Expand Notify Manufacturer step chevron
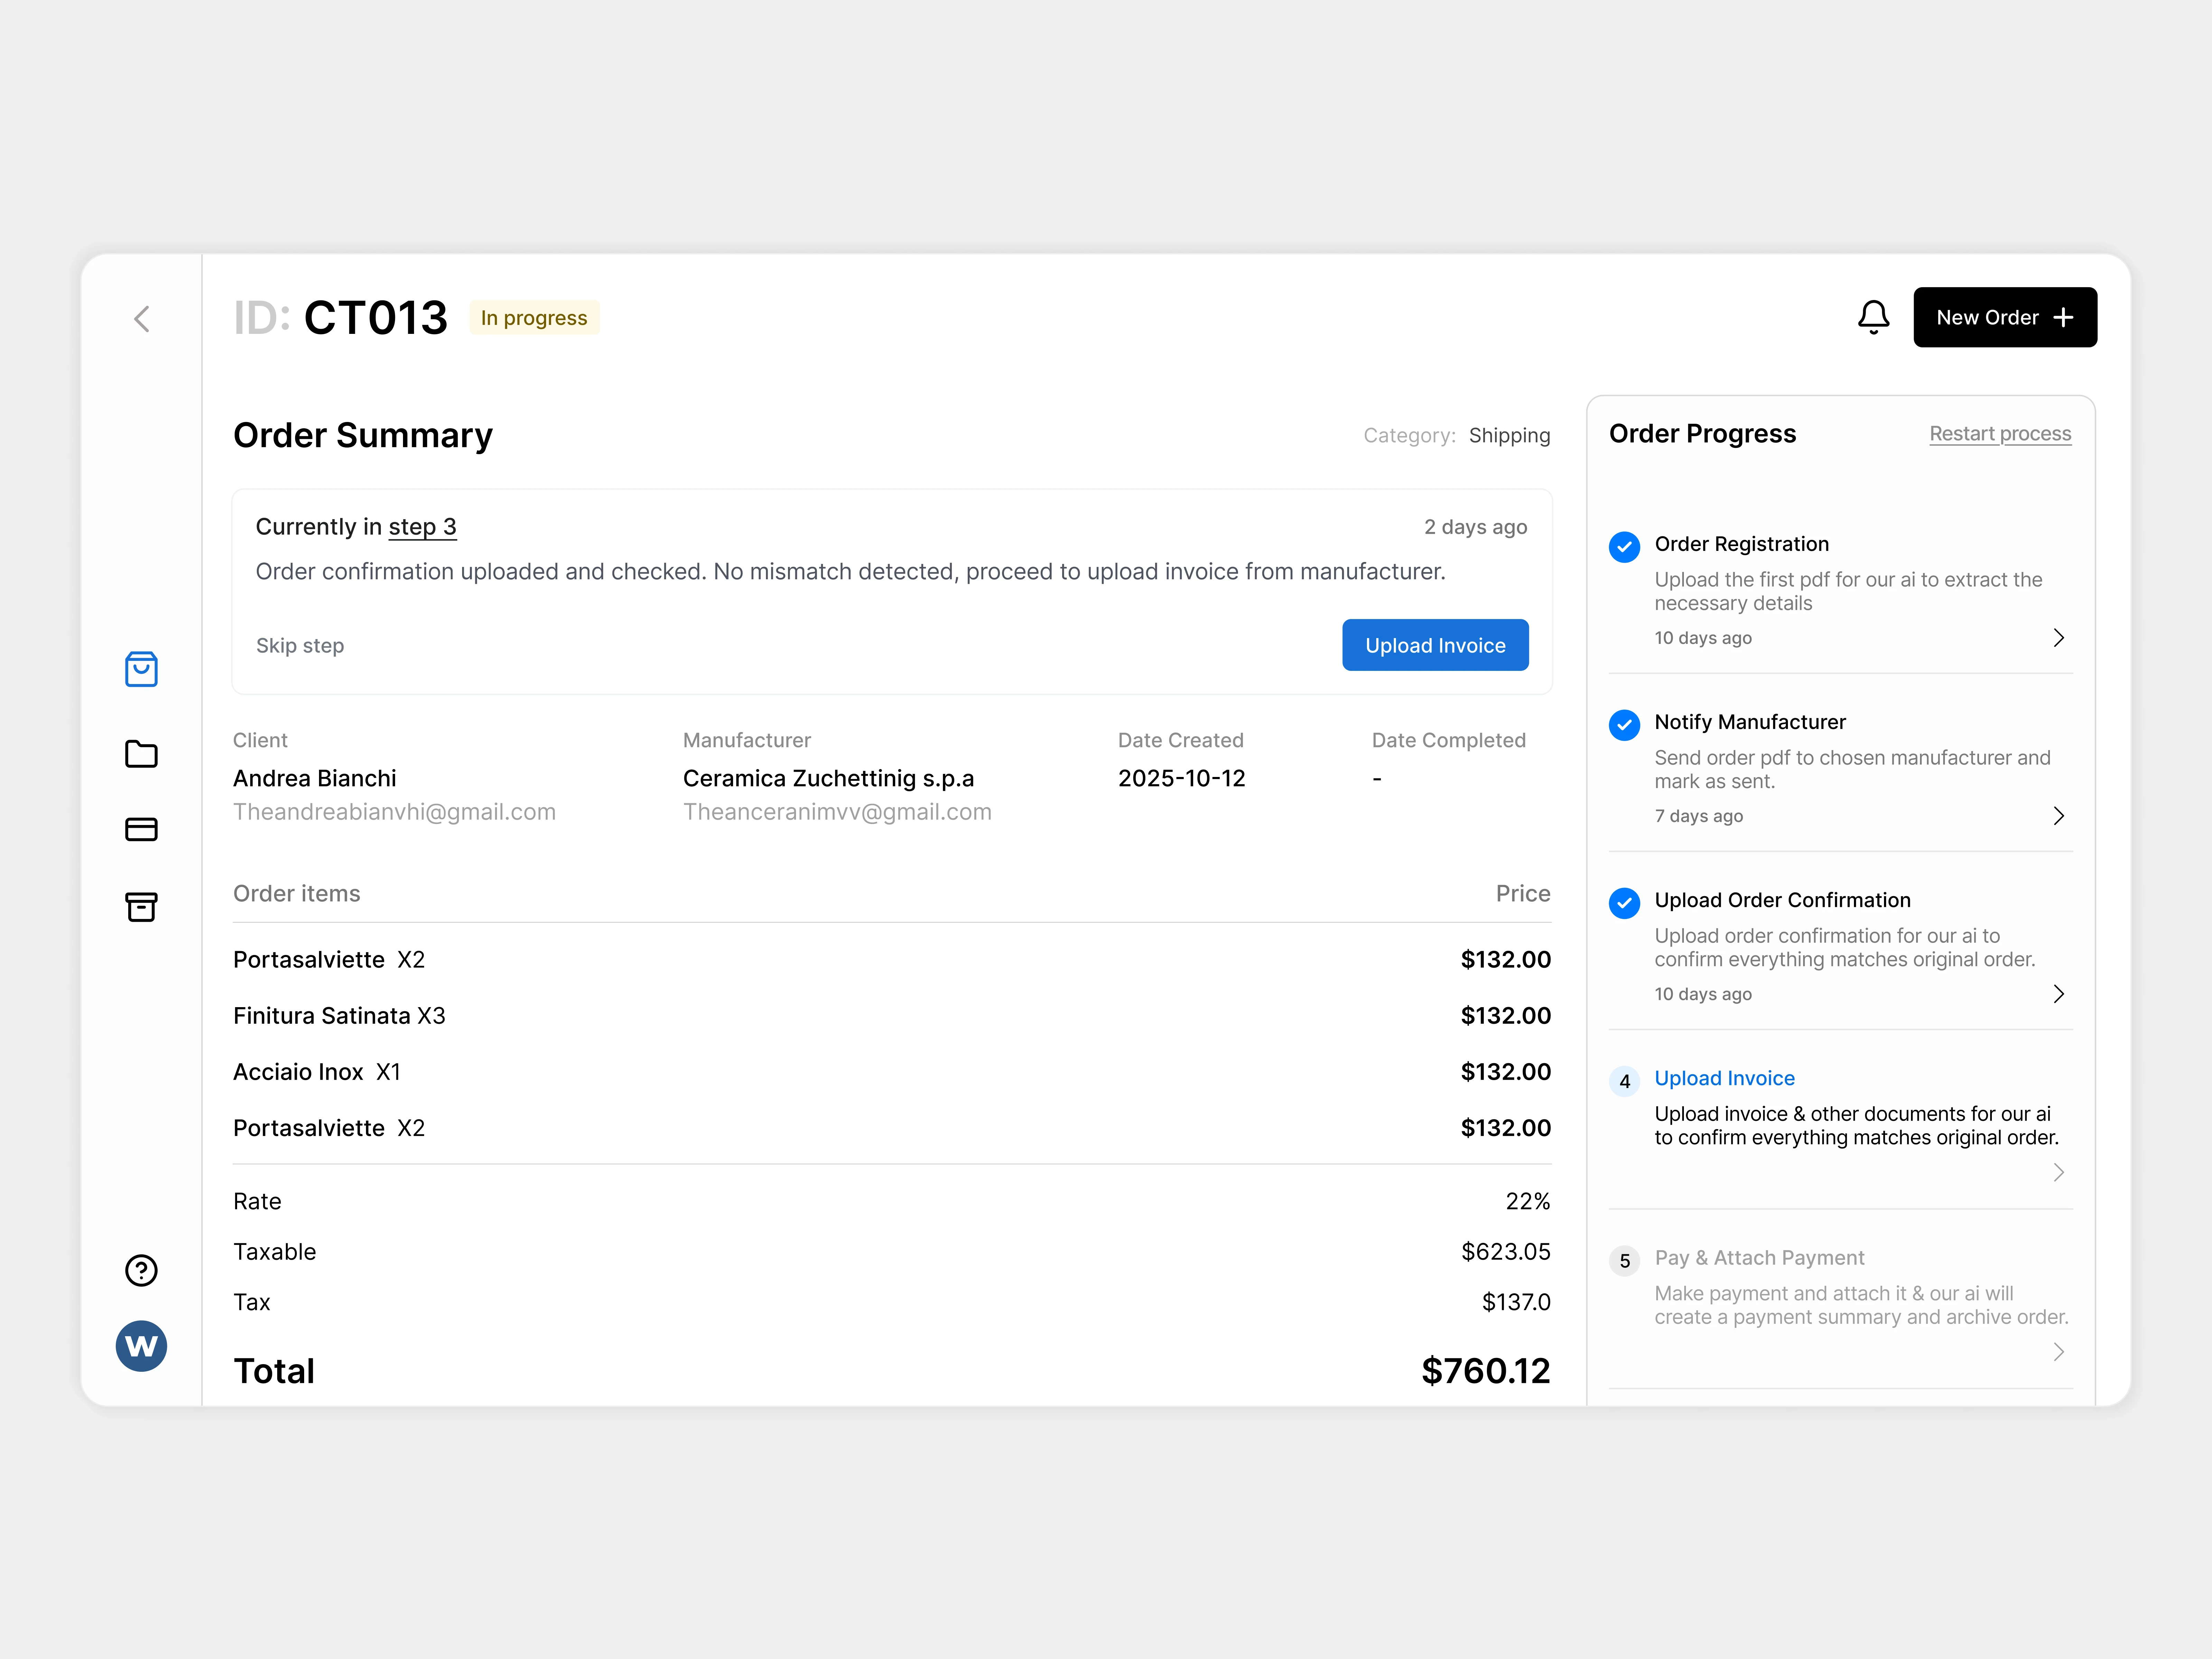This screenshot has height=1659, width=2212. [2058, 816]
